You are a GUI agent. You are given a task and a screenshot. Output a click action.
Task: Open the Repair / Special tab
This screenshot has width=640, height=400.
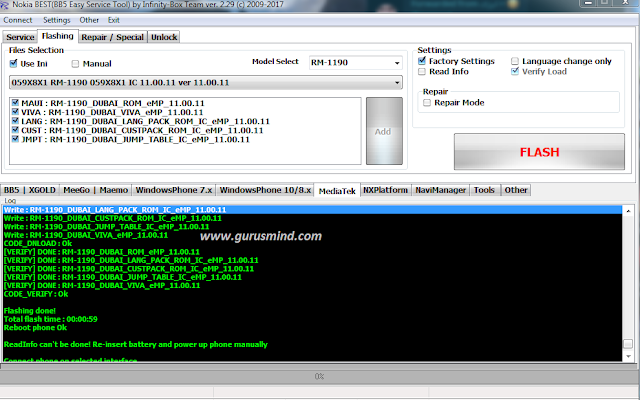tap(112, 37)
